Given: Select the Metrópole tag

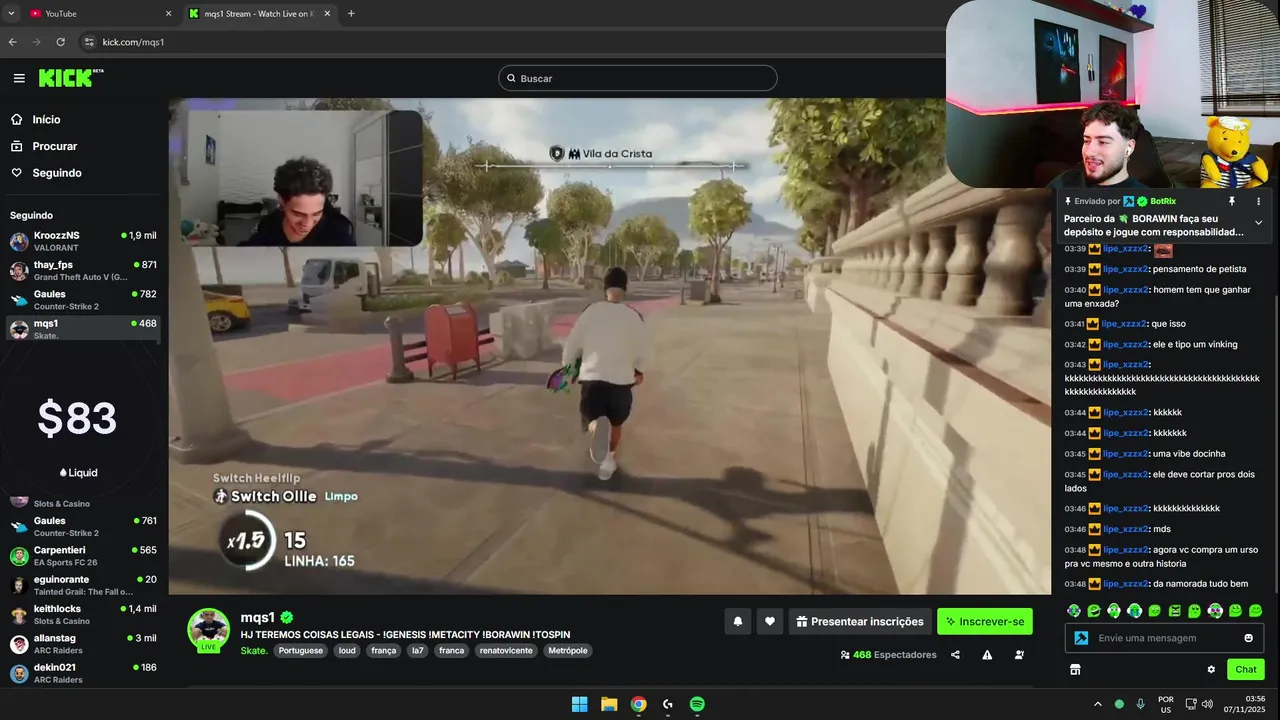Looking at the screenshot, I should tap(568, 650).
